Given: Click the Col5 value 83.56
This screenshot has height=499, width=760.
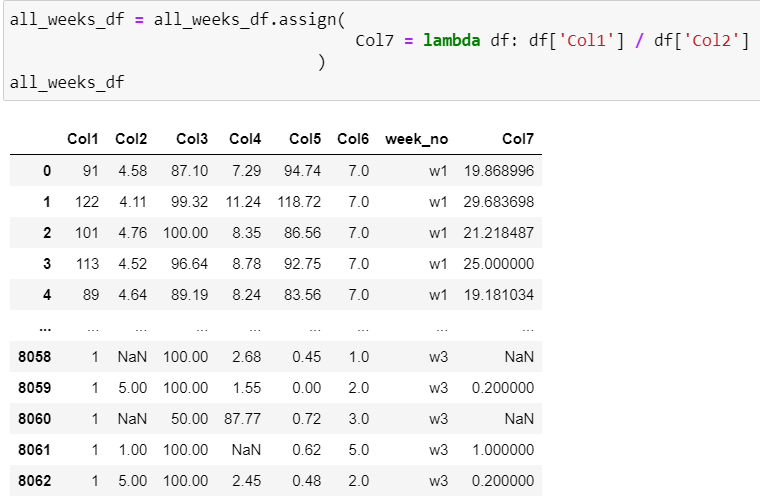Looking at the screenshot, I should (x=302, y=295).
